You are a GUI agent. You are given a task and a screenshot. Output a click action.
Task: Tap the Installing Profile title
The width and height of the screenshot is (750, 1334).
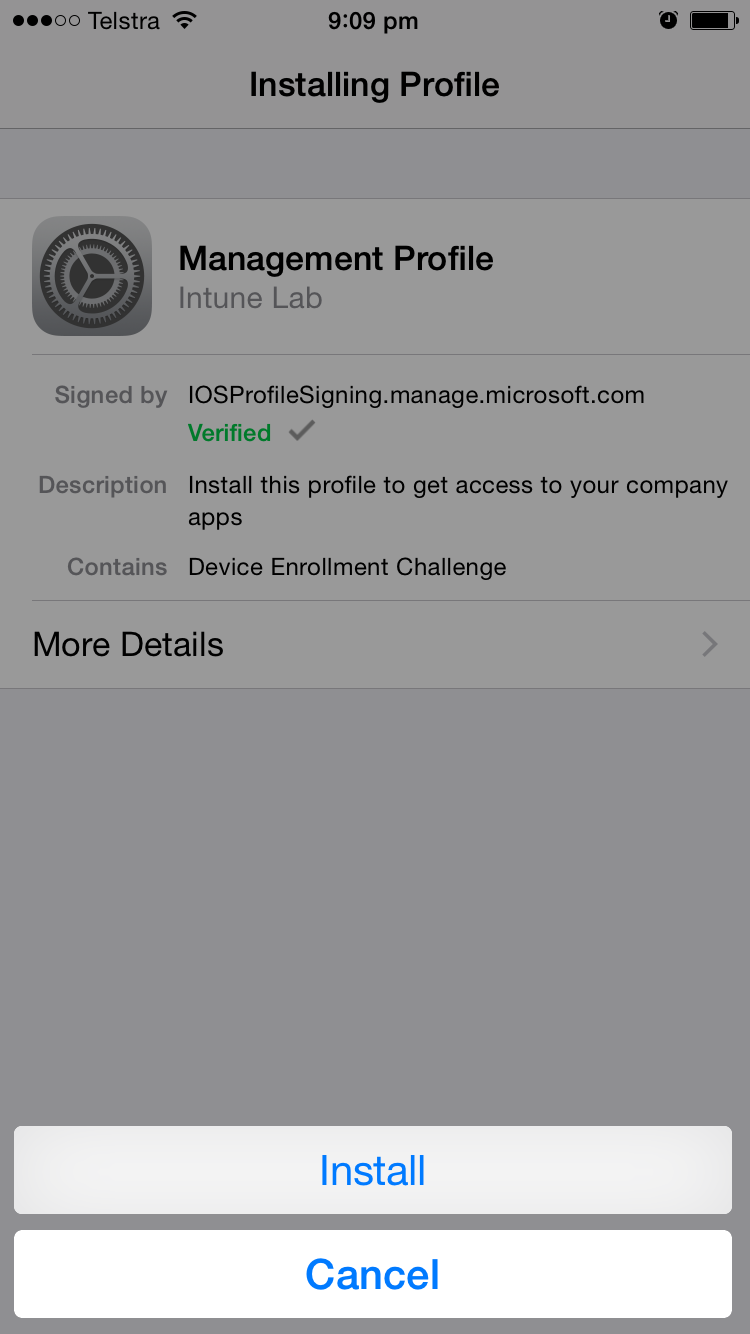tap(374, 85)
